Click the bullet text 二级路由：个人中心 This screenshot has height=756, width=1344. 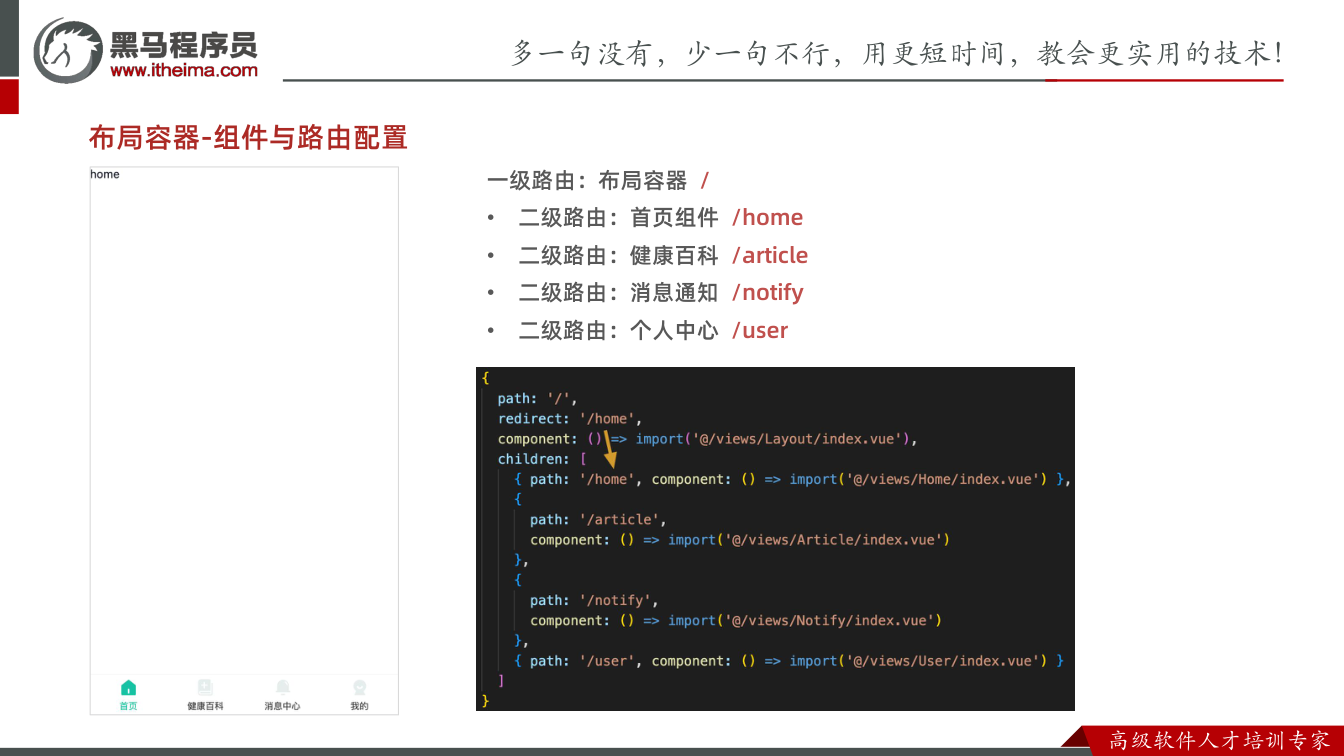click(x=619, y=331)
